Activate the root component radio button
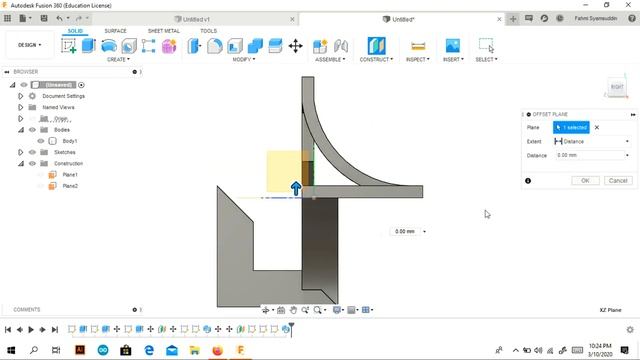Screen dimensions: 640x360 (x=81, y=85)
